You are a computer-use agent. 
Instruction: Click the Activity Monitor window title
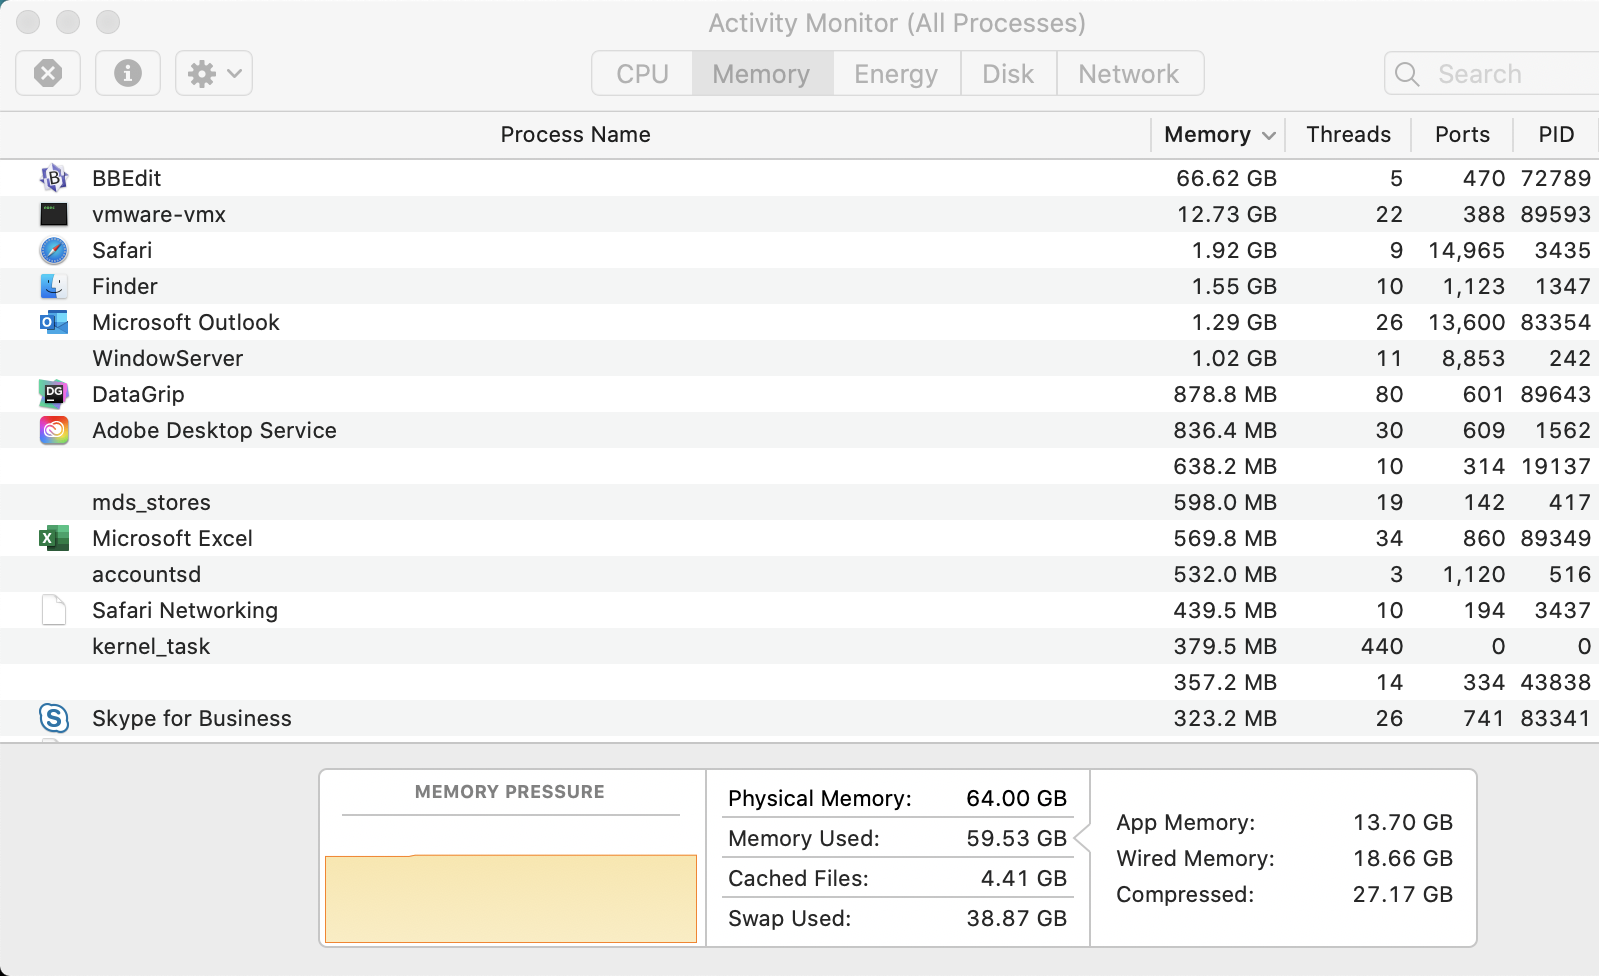897,23
